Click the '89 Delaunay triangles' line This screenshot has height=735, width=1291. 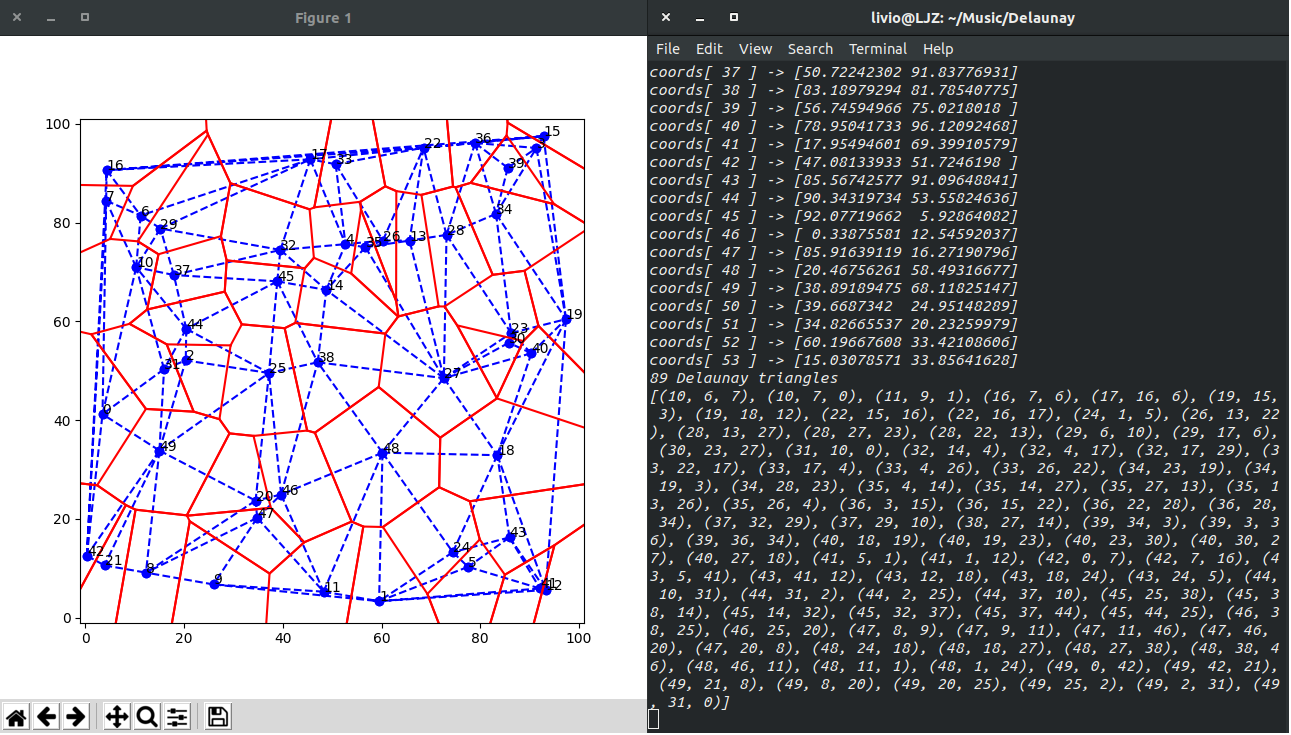[743, 379]
